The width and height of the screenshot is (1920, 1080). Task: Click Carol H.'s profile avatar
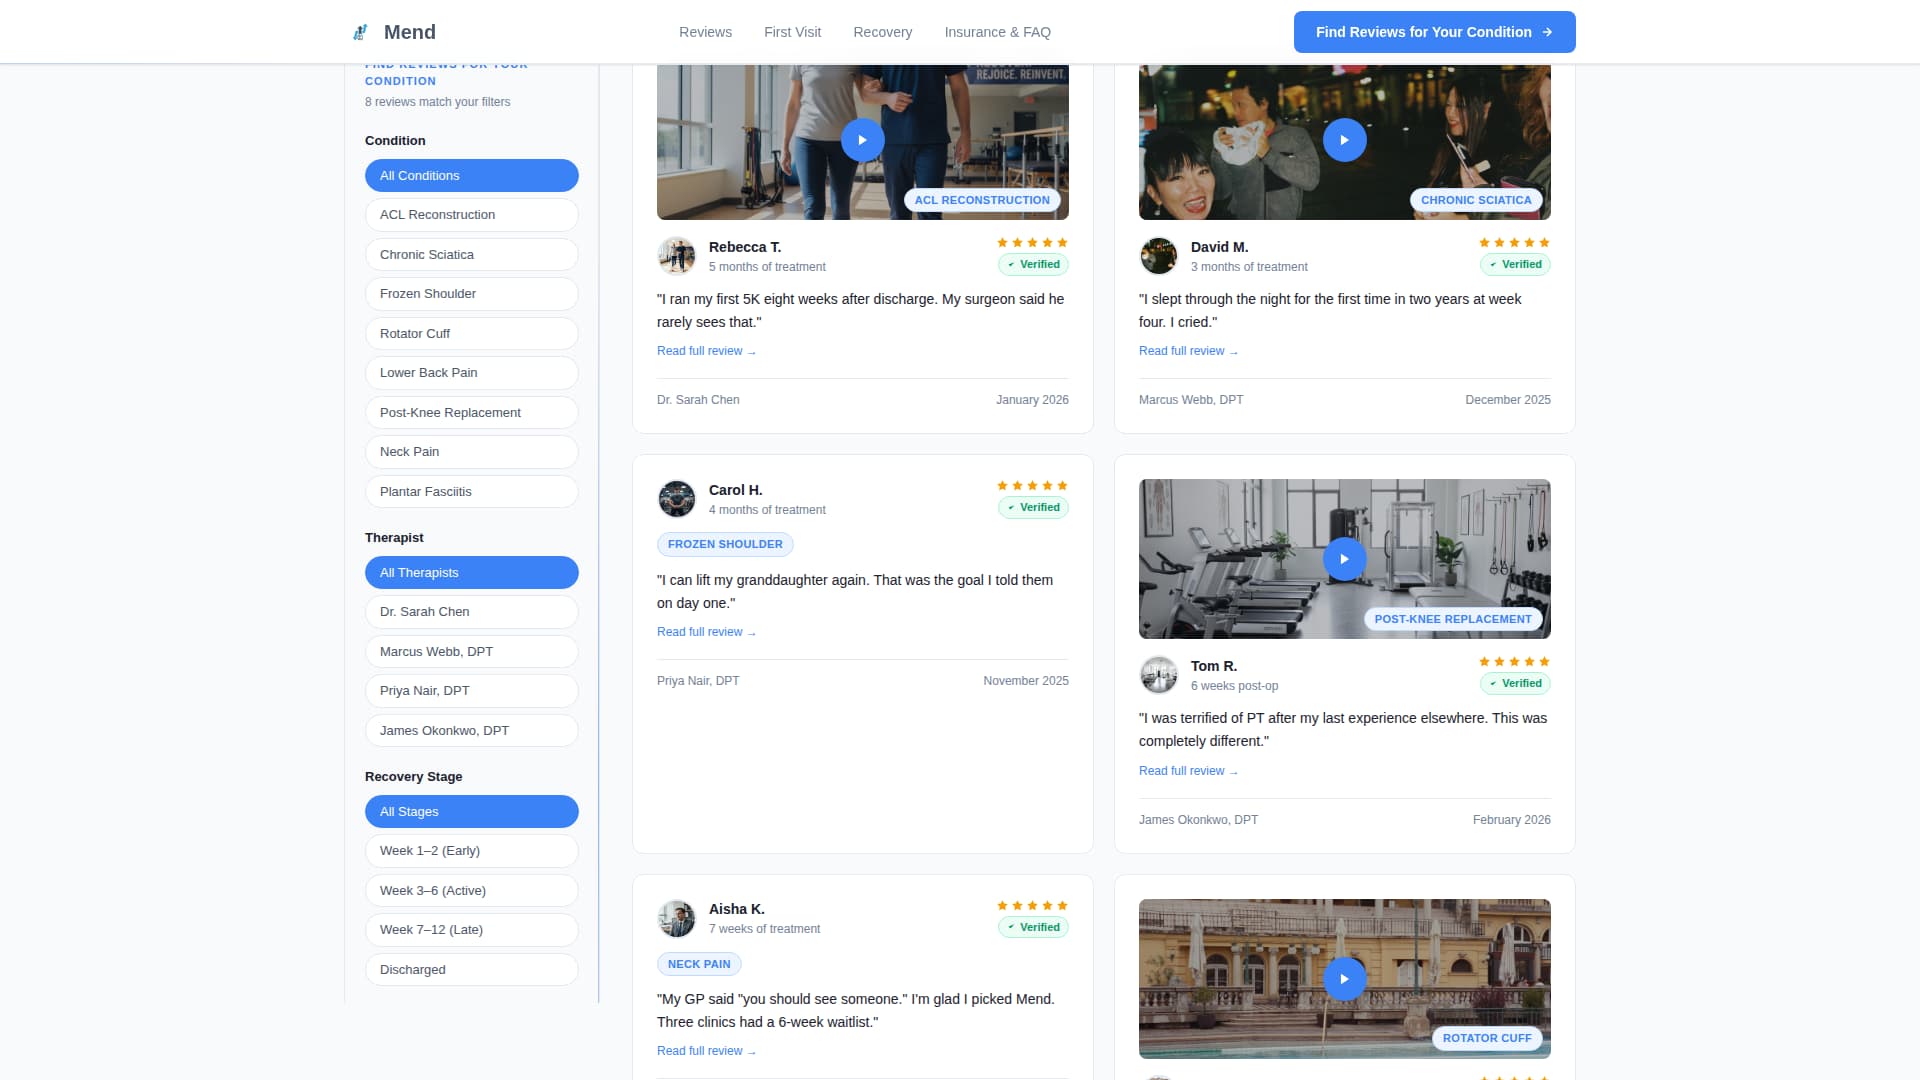[x=676, y=499]
